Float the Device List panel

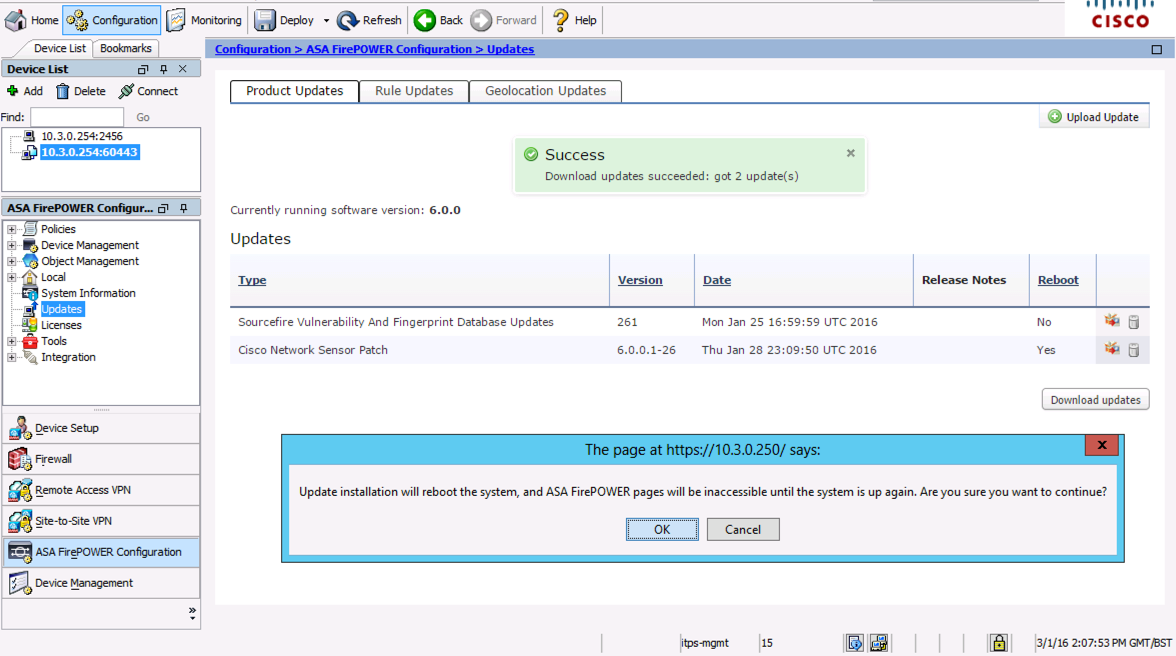pos(143,69)
